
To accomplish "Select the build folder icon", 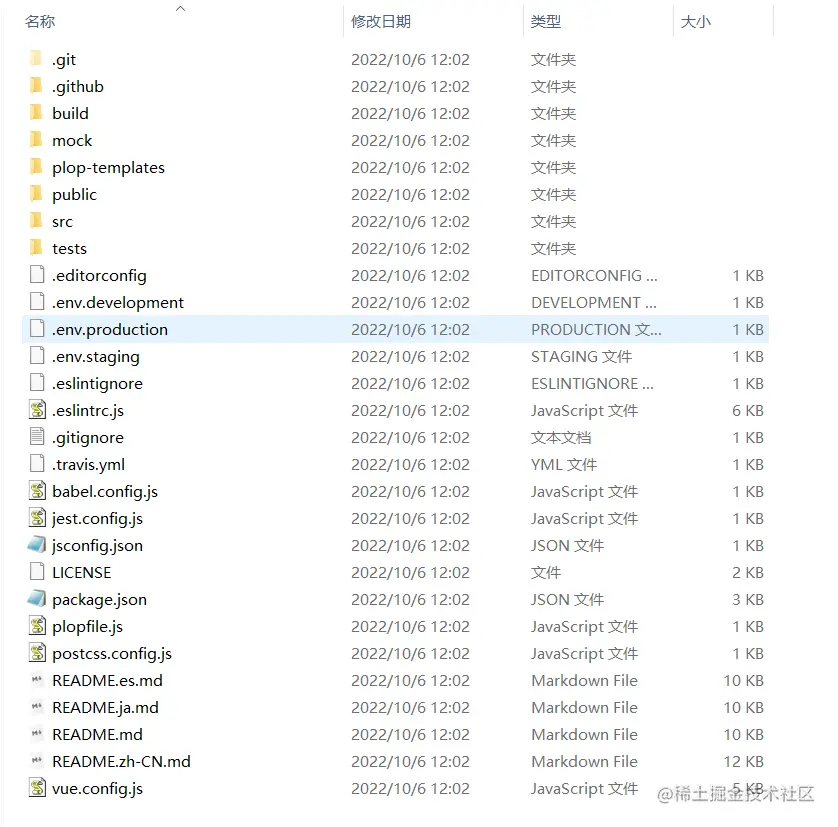I will click(x=36, y=112).
